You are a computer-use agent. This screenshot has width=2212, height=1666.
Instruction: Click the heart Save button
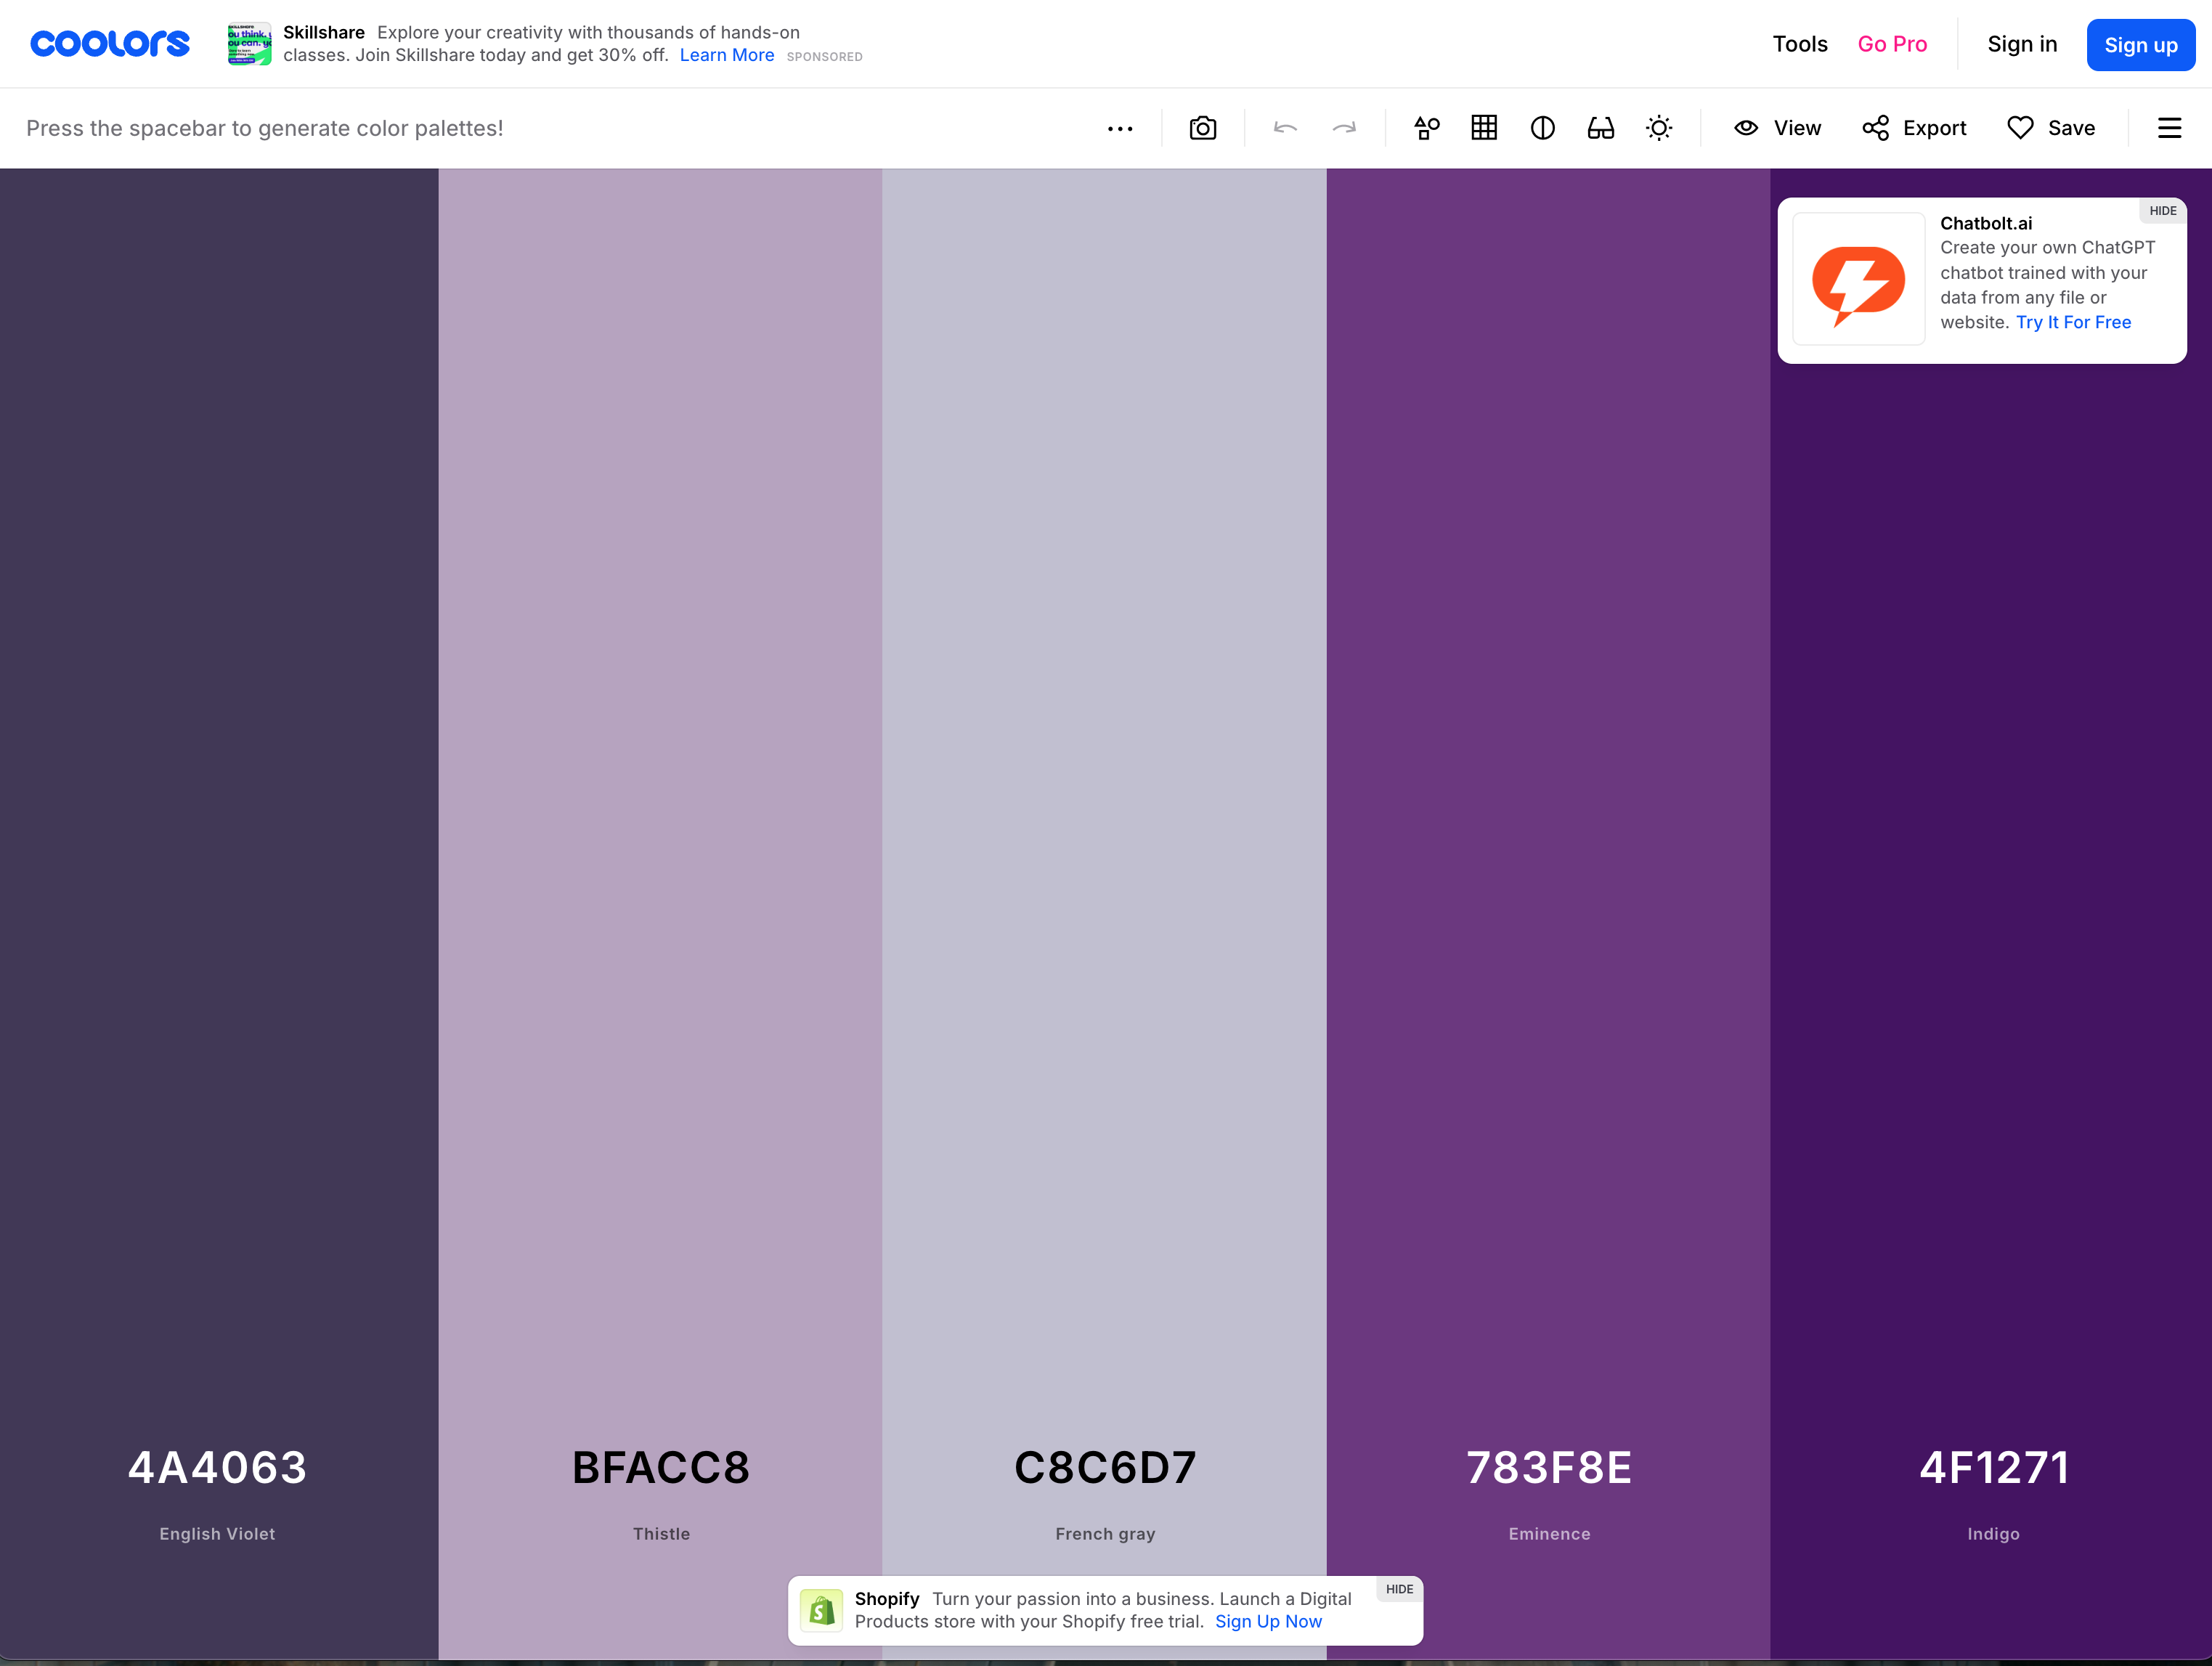coord(2051,128)
